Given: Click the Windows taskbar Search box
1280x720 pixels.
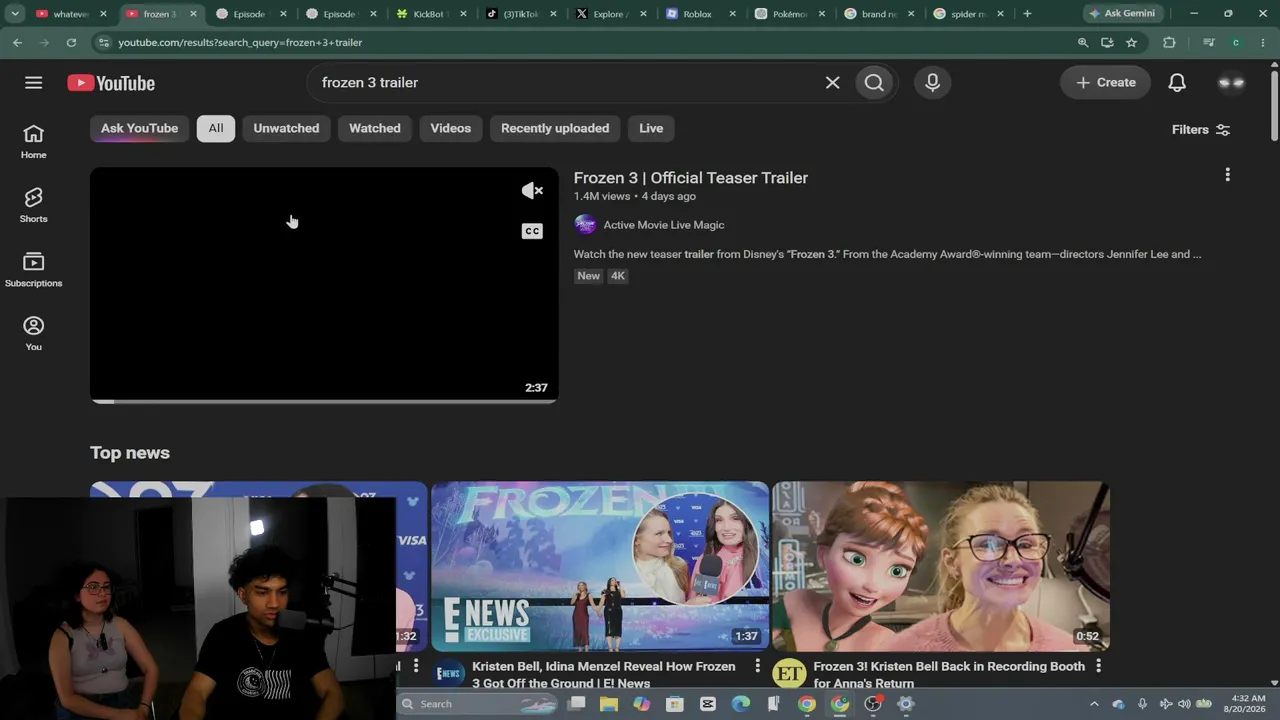Looking at the screenshot, I should [476, 704].
